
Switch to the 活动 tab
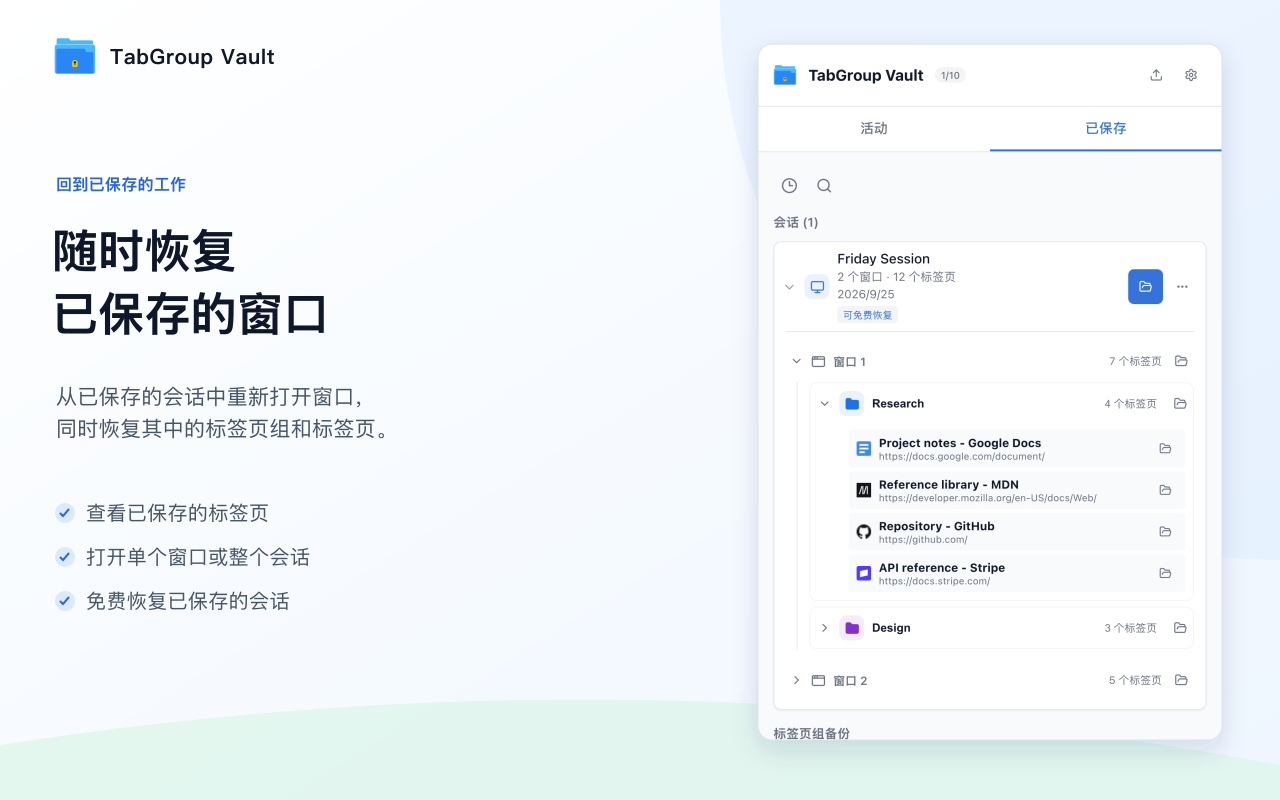click(874, 129)
